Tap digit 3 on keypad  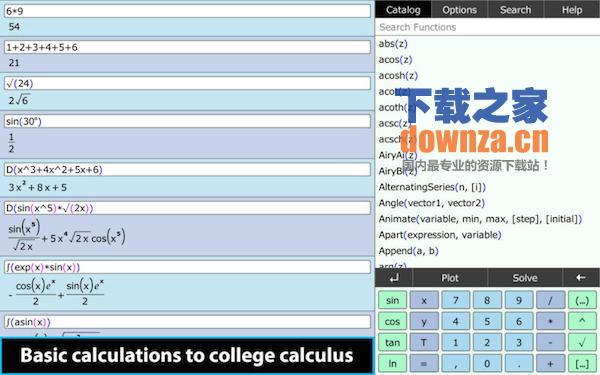click(519, 342)
